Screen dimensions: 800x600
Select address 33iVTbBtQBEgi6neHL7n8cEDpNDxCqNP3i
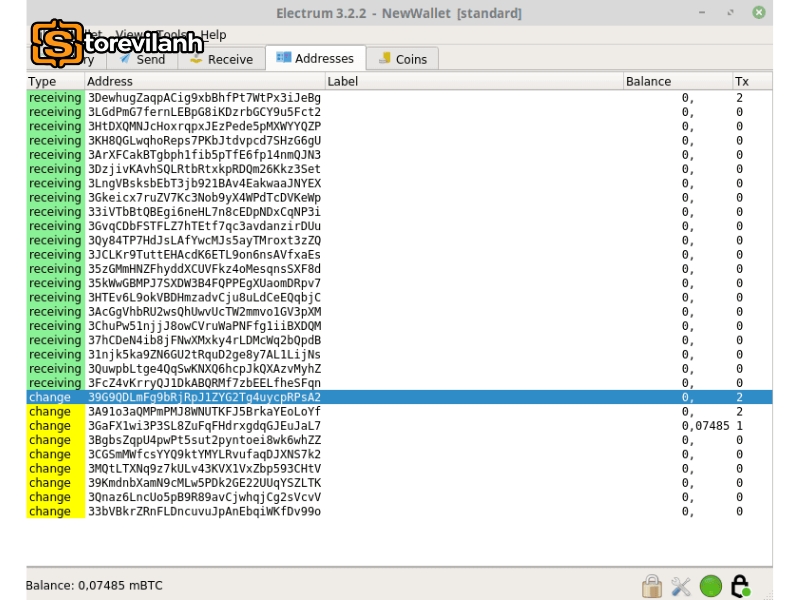[x=204, y=212]
